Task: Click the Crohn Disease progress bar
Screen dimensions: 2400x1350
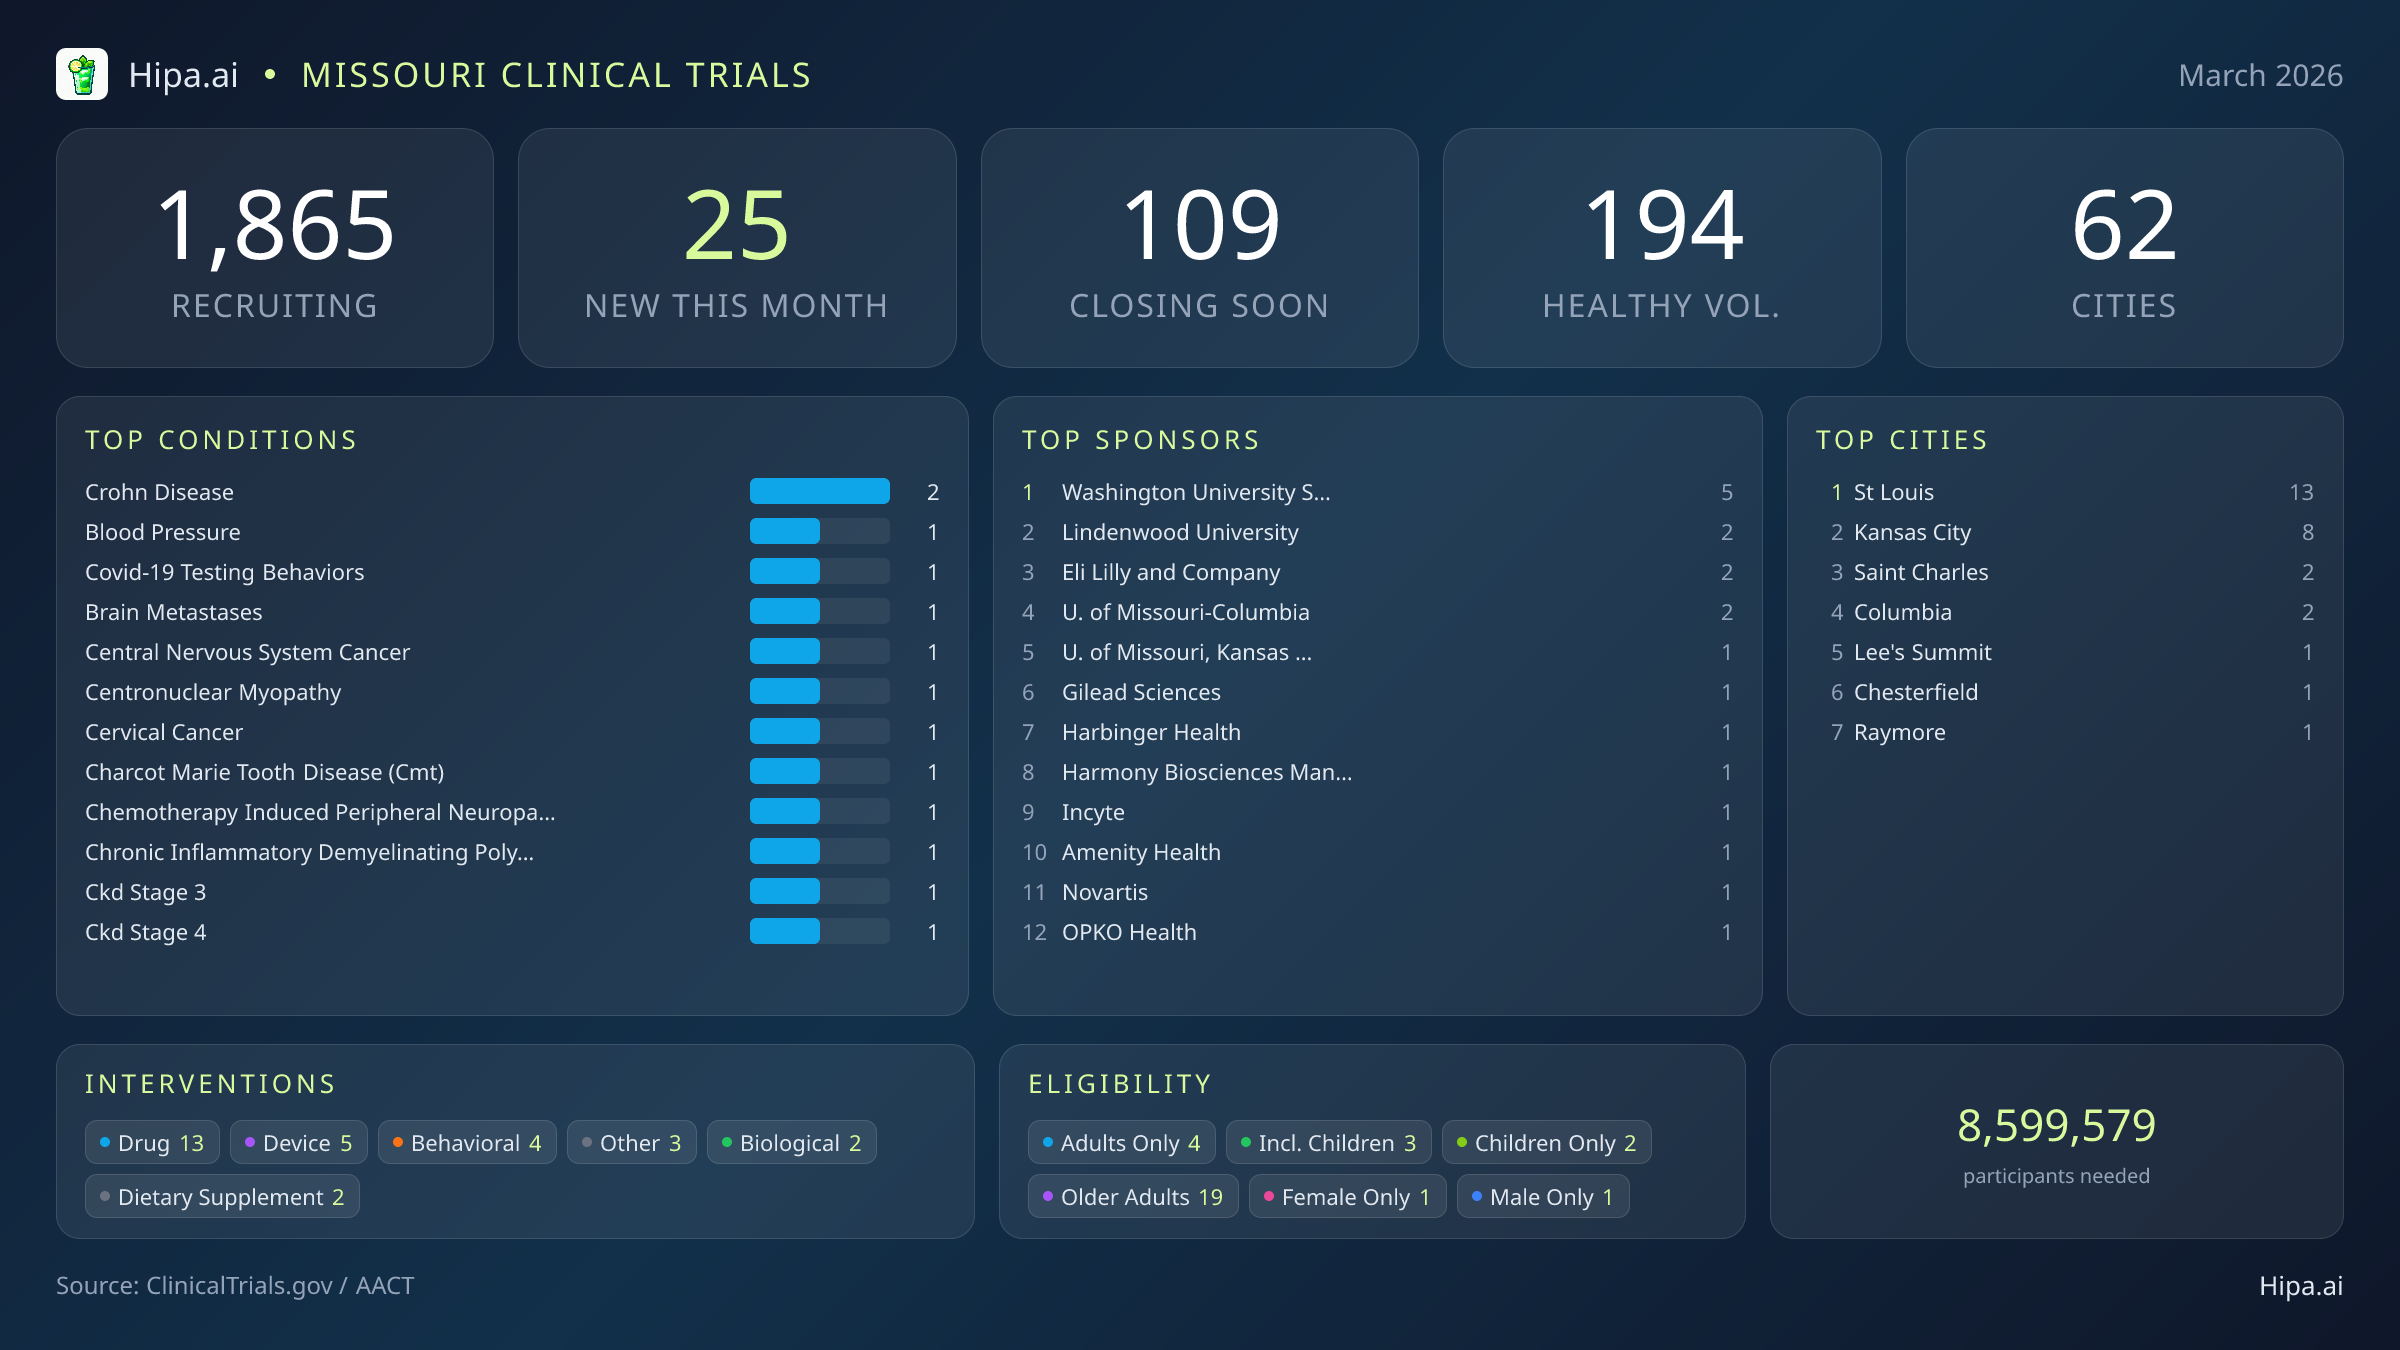Action: click(819, 491)
